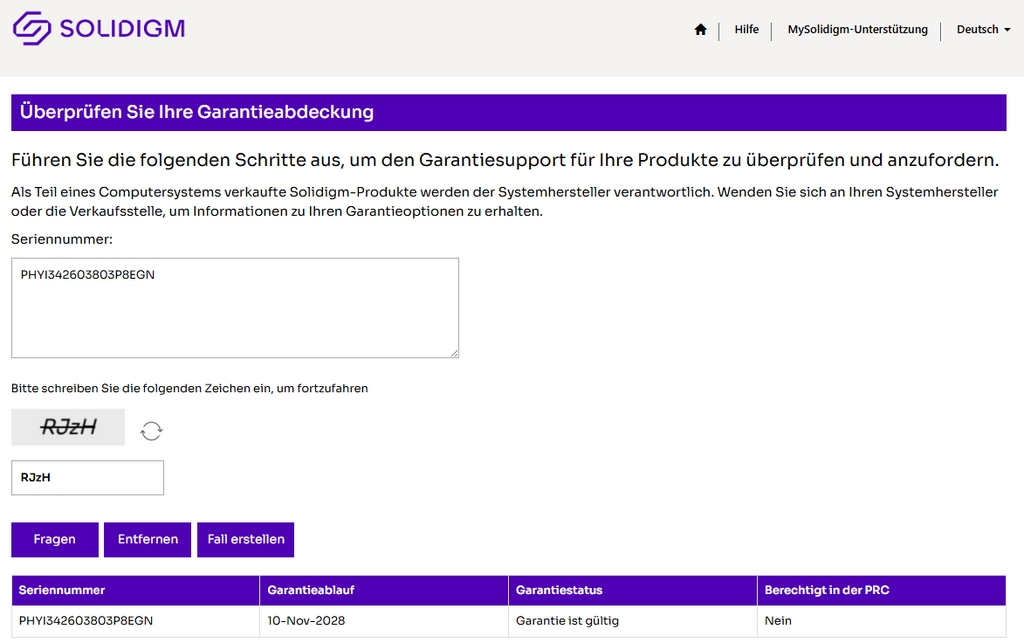Go to the home page icon
Image resolution: width=1024 pixels, height=643 pixels.
click(x=700, y=29)
